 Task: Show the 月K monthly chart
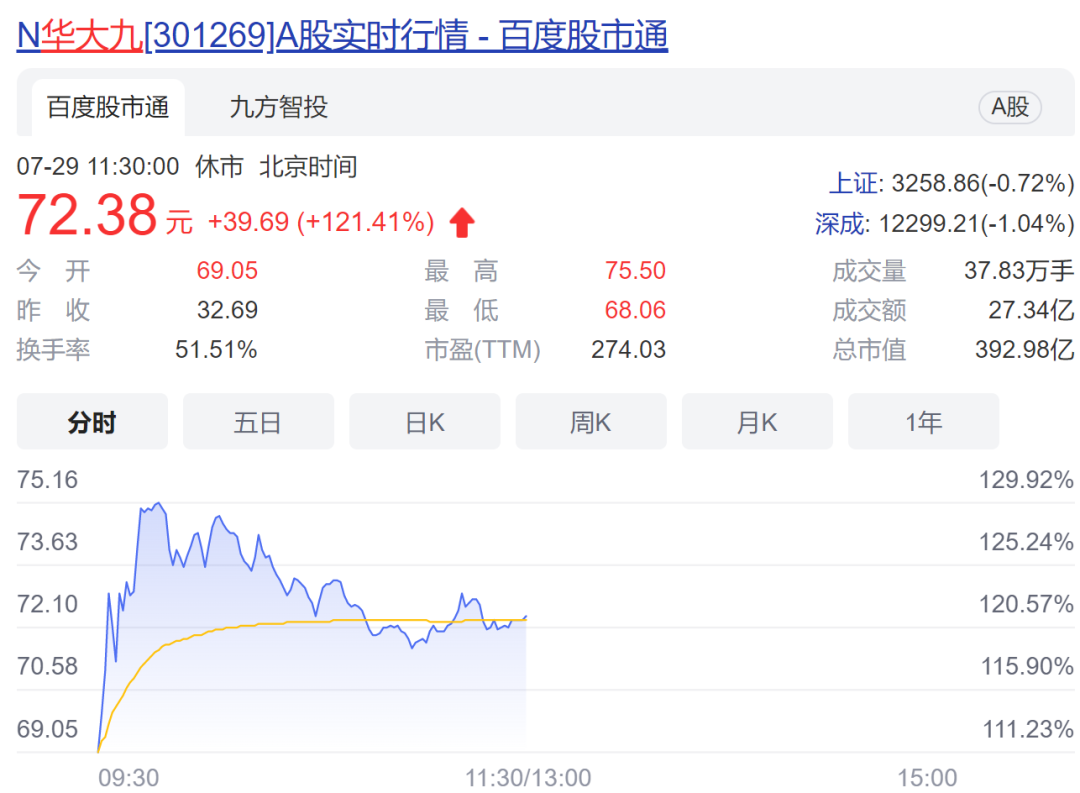click(757, 421)
